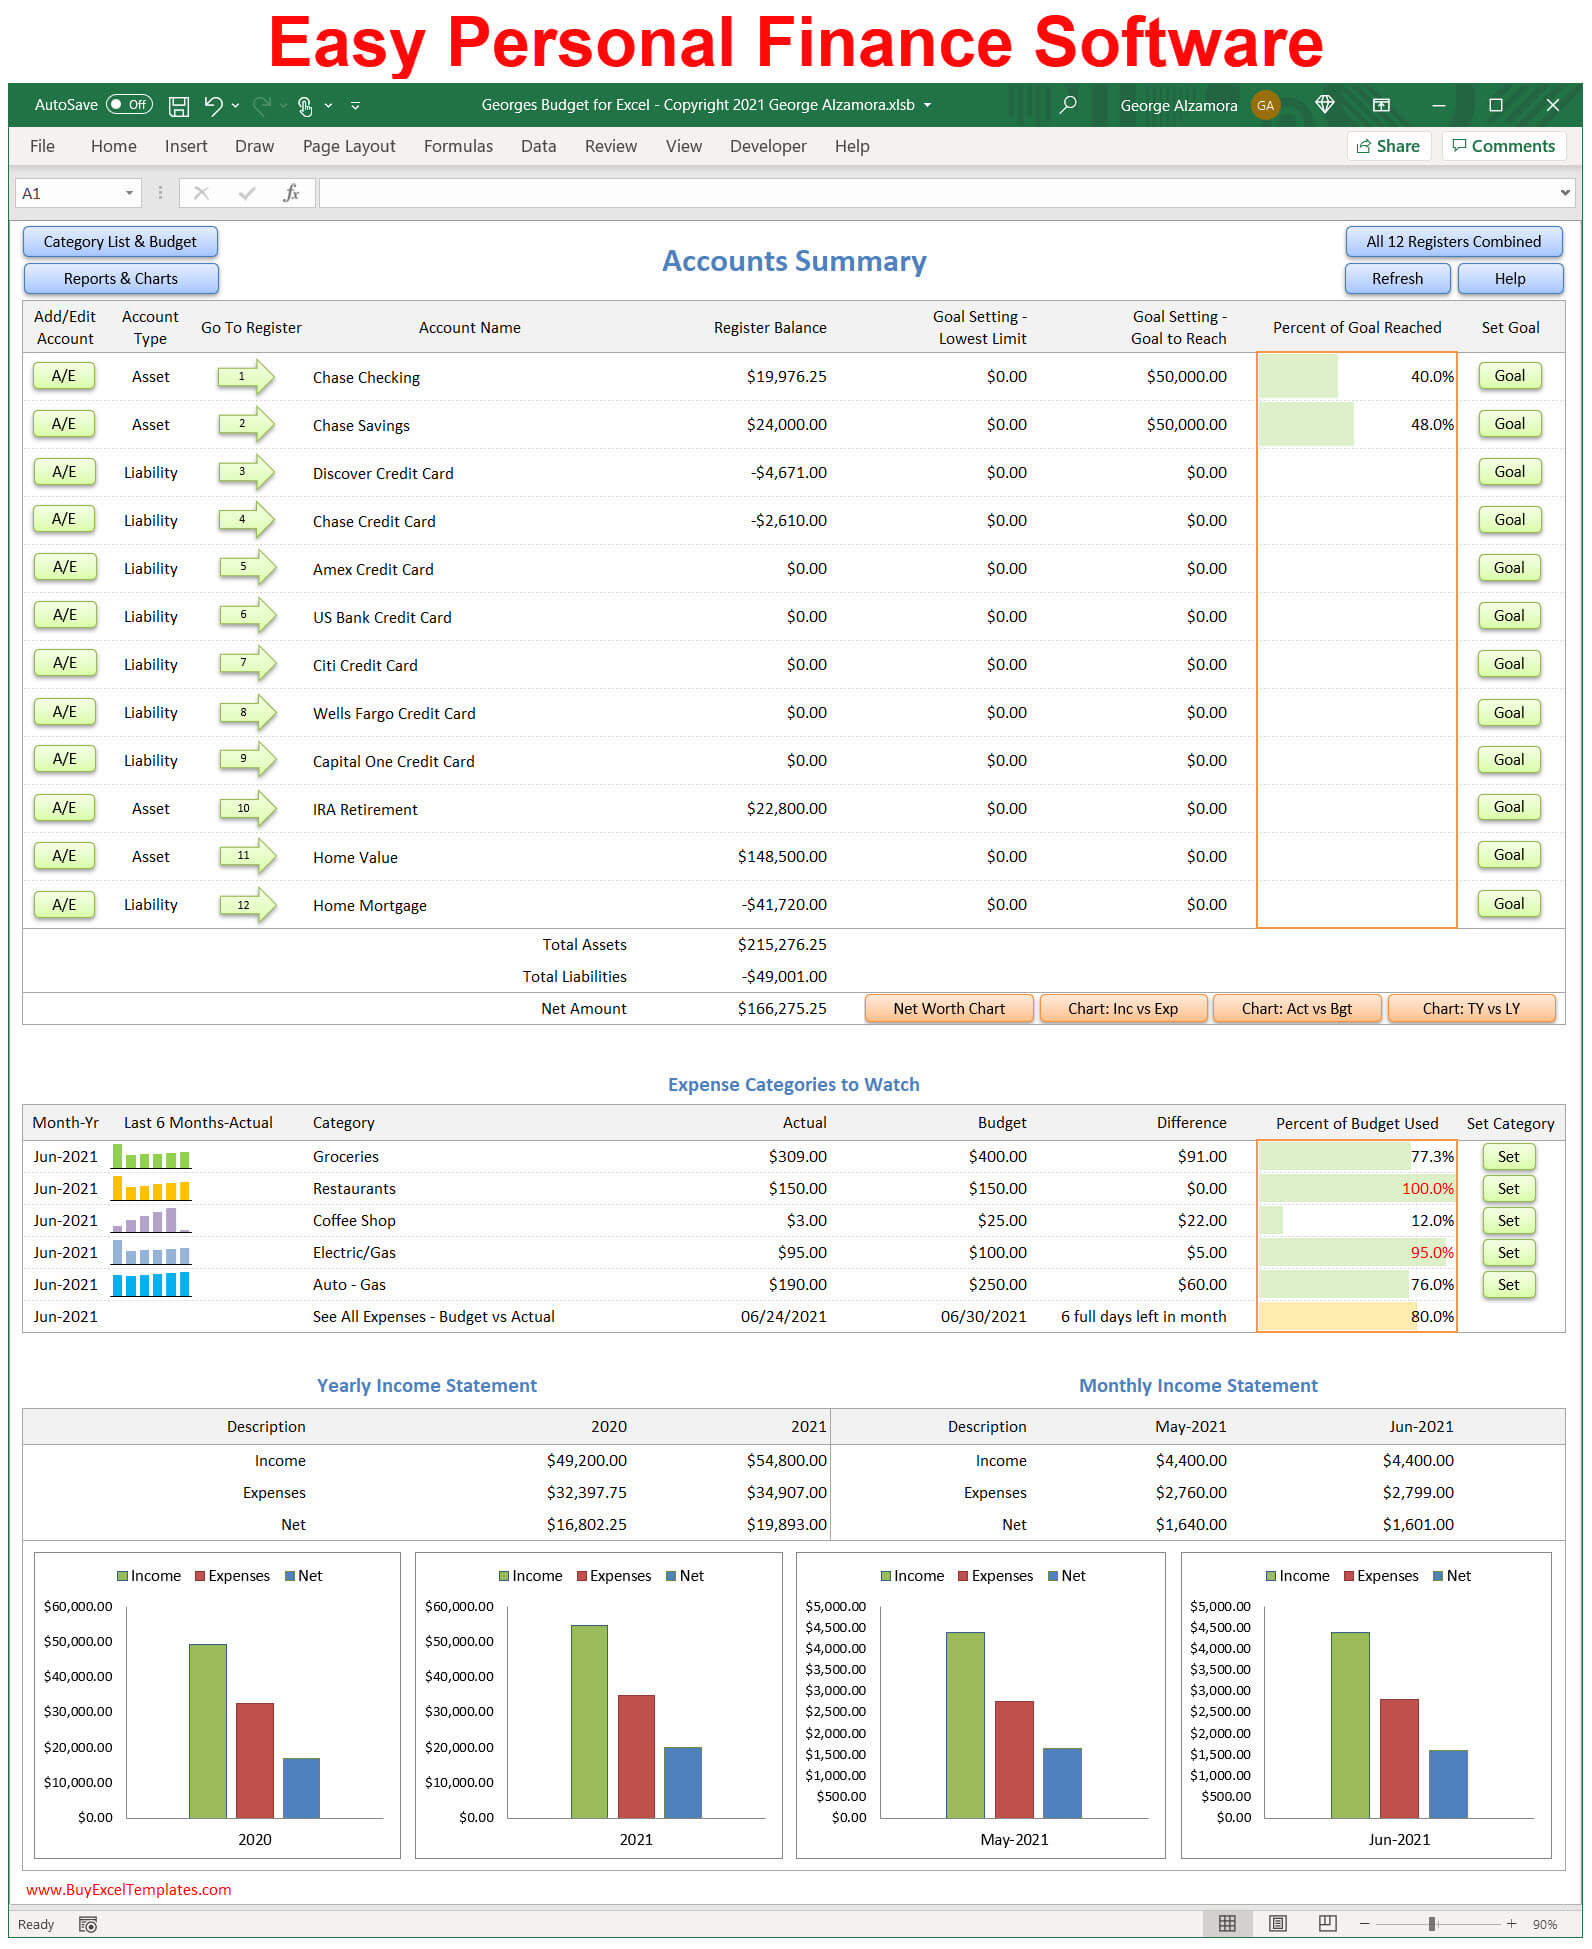
Task: Click the zoom slider handle
Action: pos(1431,1923)
